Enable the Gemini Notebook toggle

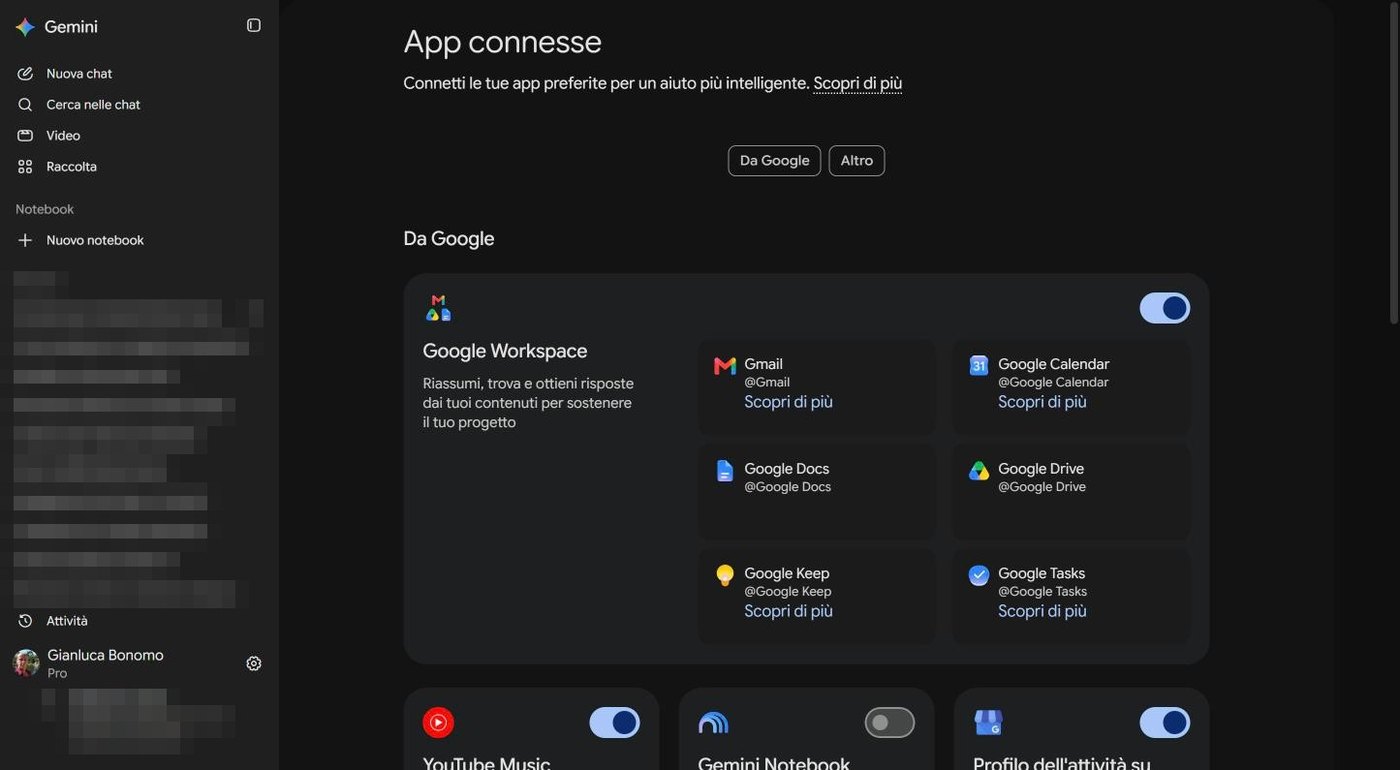[x=890, y=723]
